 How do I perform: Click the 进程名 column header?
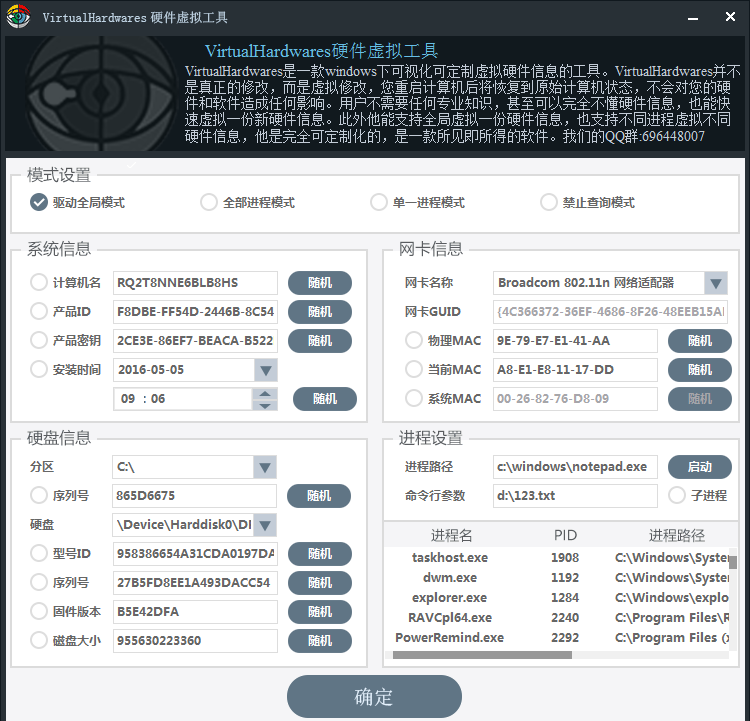pos(451,535)
